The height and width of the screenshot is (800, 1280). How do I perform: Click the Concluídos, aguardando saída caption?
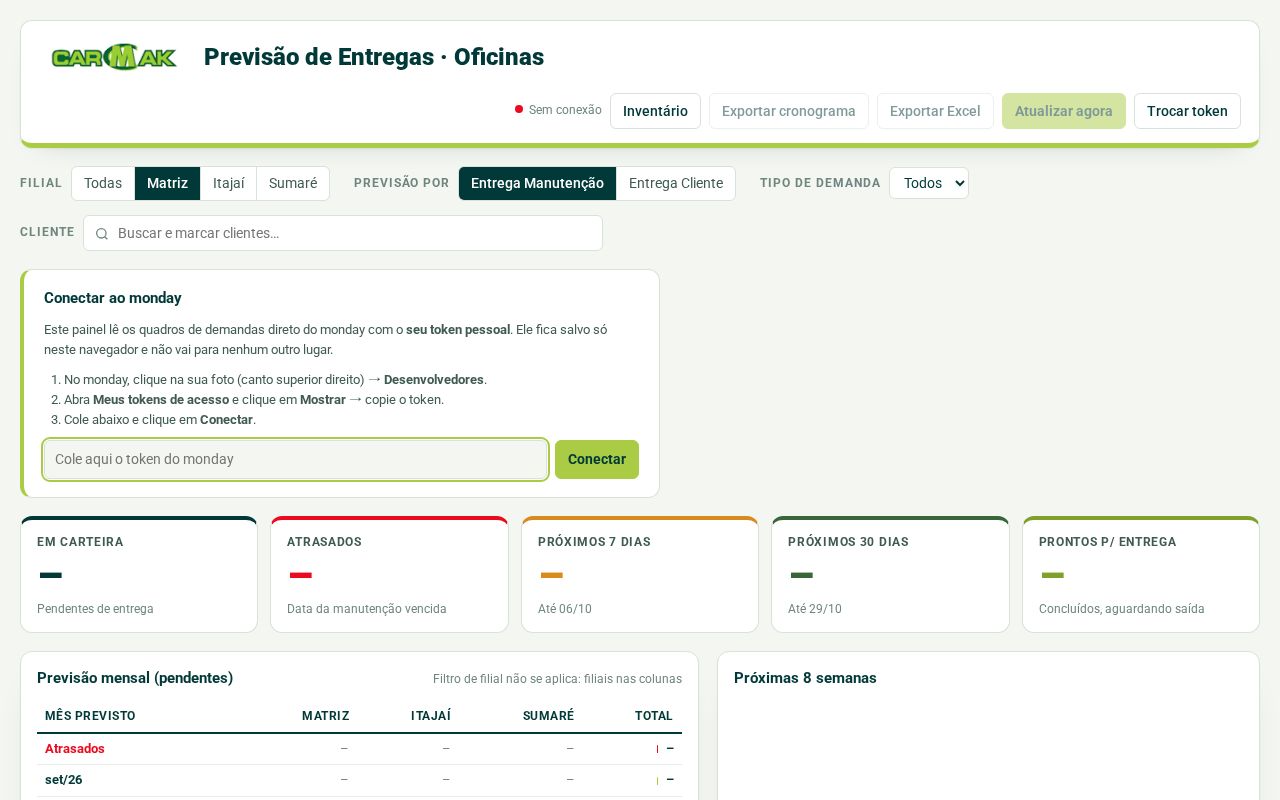click(x=1122, y=609)
